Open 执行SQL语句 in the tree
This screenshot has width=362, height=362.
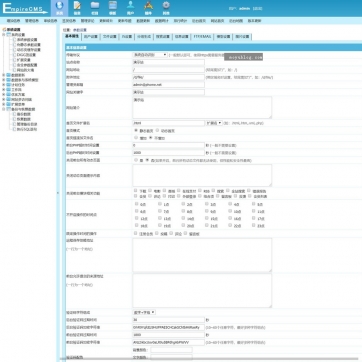27,129
